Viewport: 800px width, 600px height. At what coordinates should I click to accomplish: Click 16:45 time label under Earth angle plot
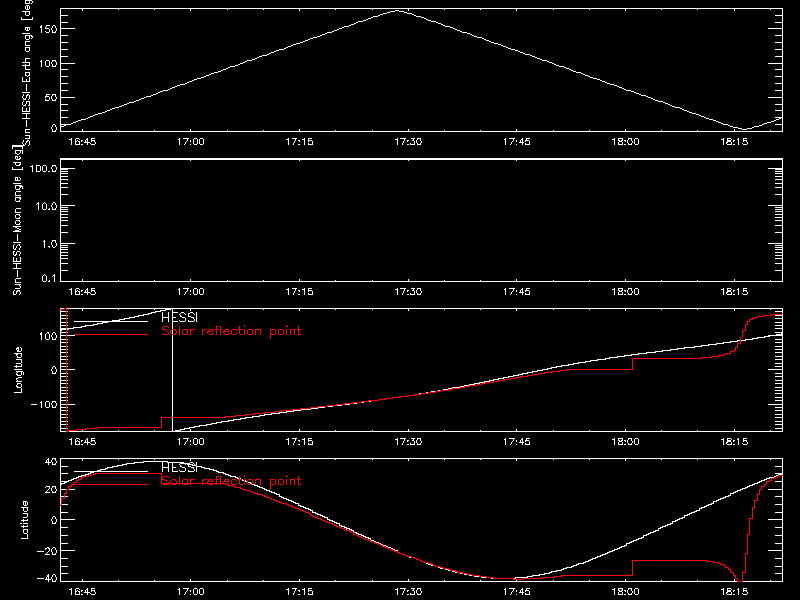pos(82,142)
